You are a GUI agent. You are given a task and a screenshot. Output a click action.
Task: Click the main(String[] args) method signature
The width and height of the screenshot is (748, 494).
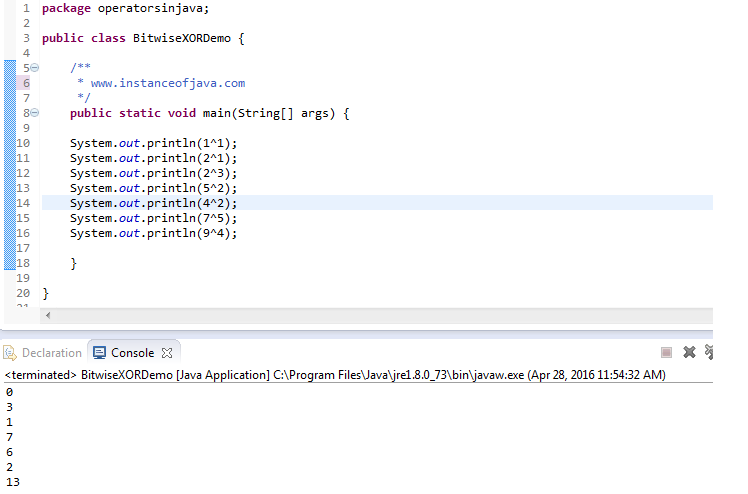269,113
